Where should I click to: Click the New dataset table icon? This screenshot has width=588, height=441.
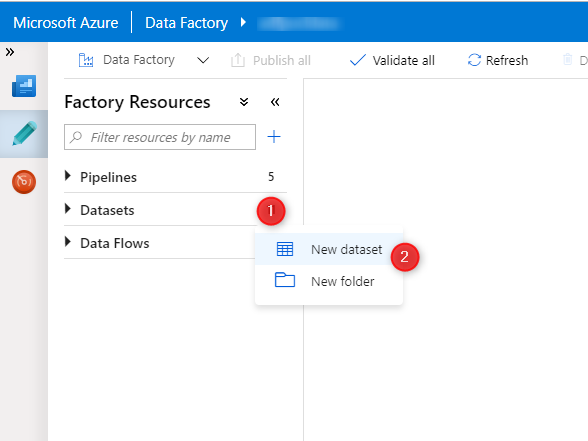285,249
